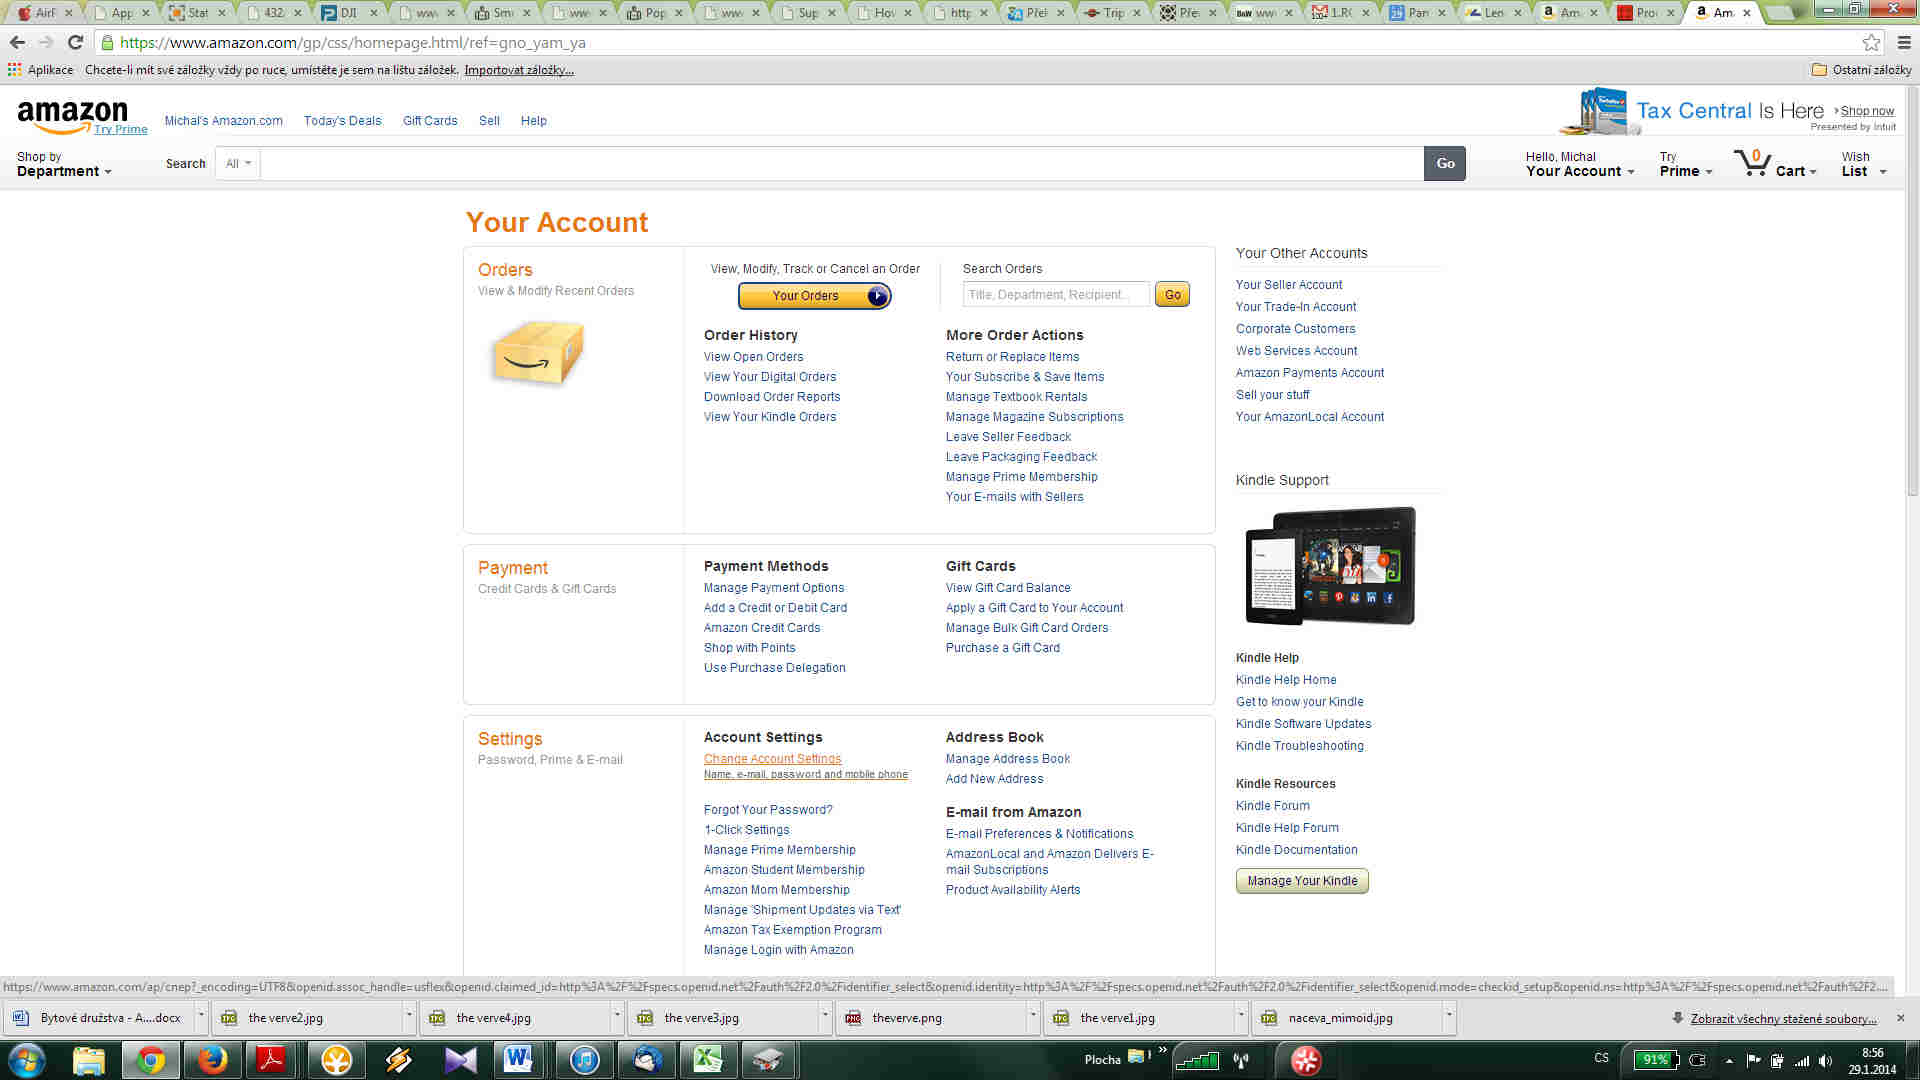Open Change Account Settings link
Screen dimensions: 1920x1080
point(772,759)
